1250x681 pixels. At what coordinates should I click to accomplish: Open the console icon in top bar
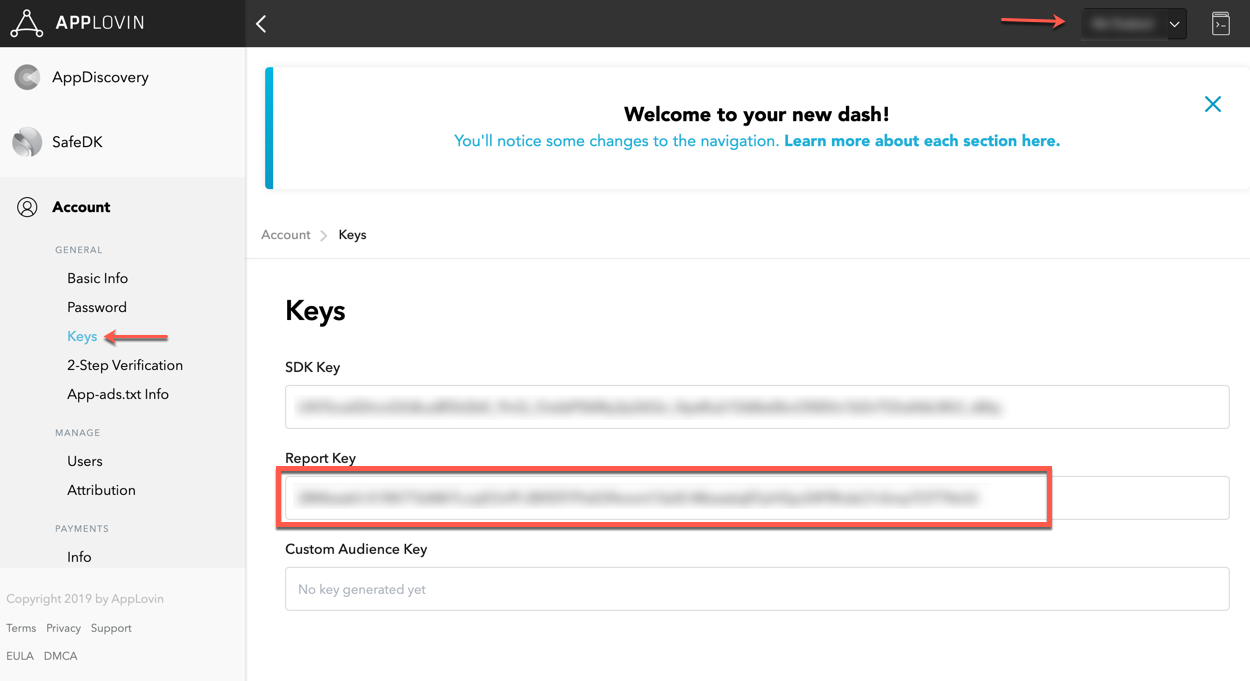(1220, 24)
